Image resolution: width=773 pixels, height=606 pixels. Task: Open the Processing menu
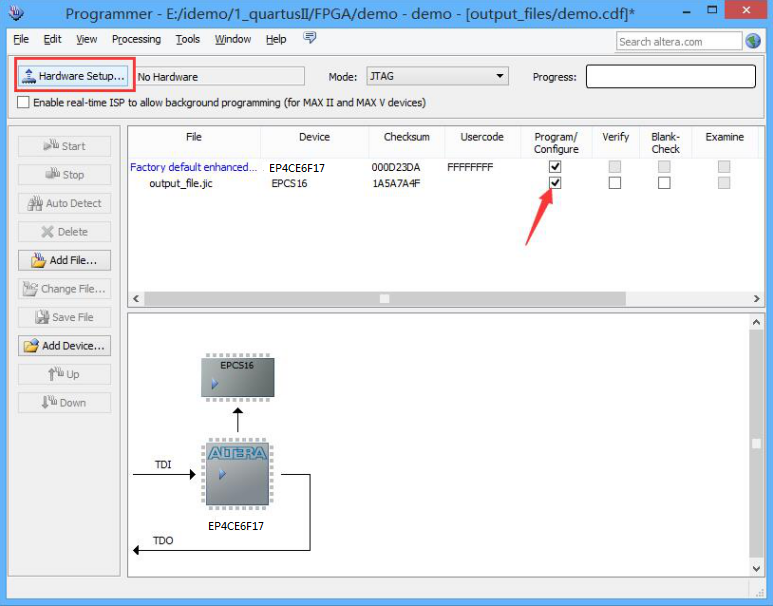[136, 39]
